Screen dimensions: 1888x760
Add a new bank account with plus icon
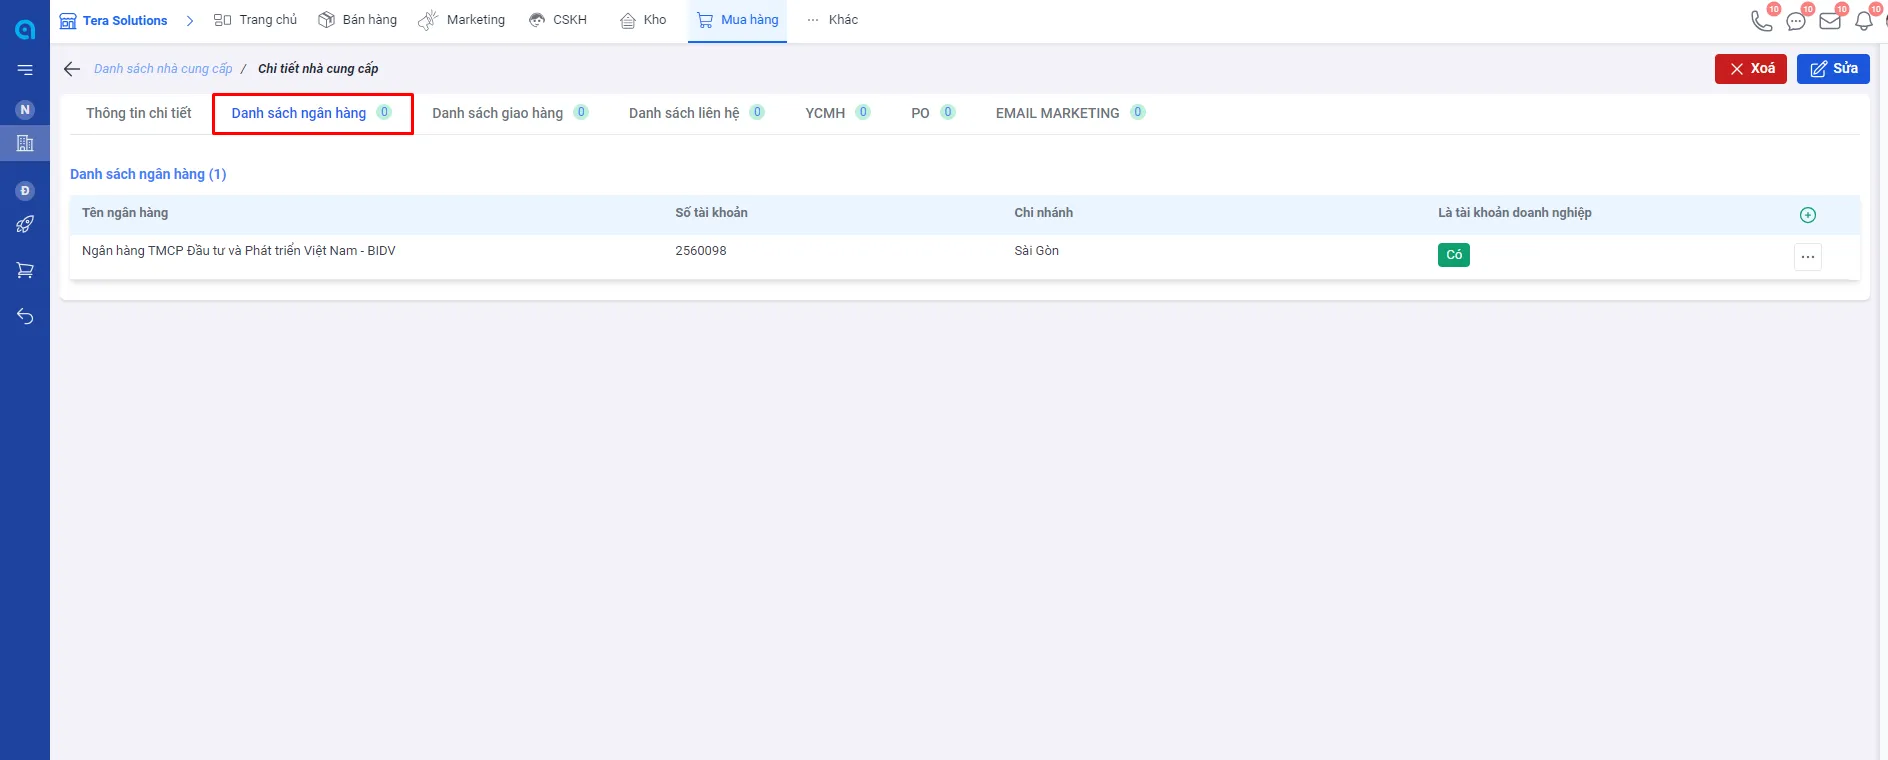(x=1808, y=215)
